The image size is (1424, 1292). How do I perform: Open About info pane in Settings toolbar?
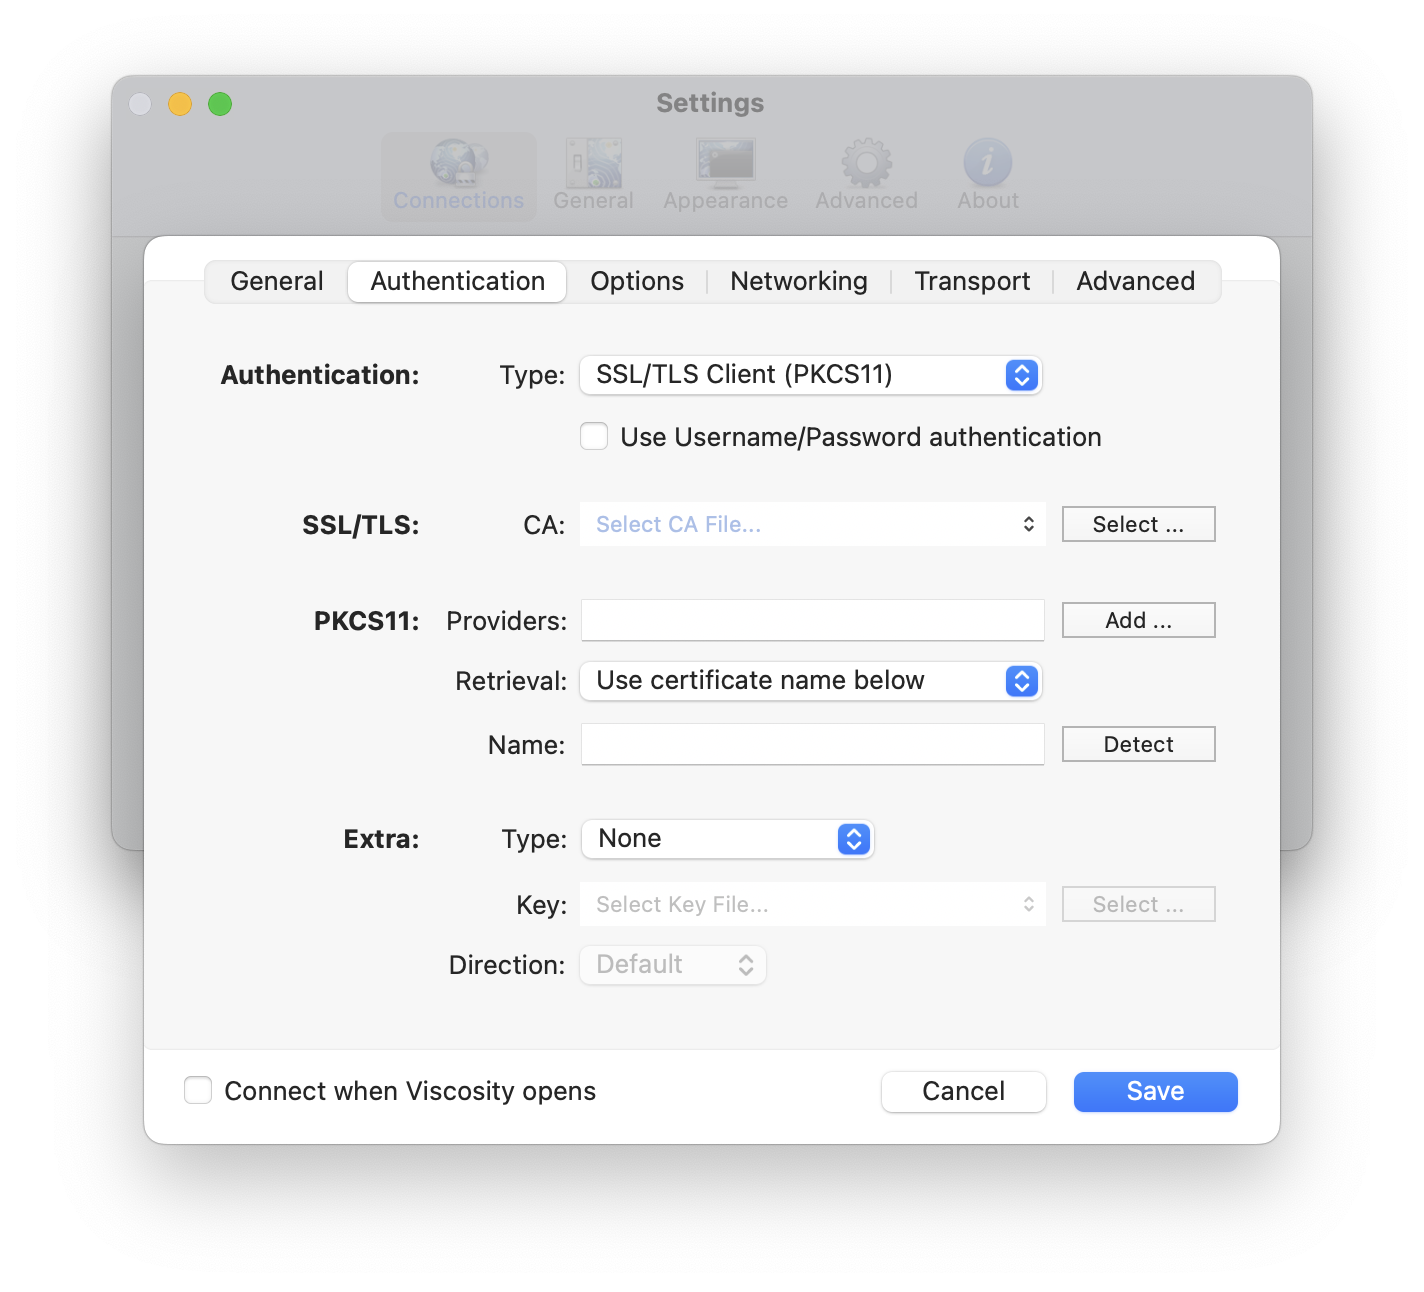click(988, 176)
